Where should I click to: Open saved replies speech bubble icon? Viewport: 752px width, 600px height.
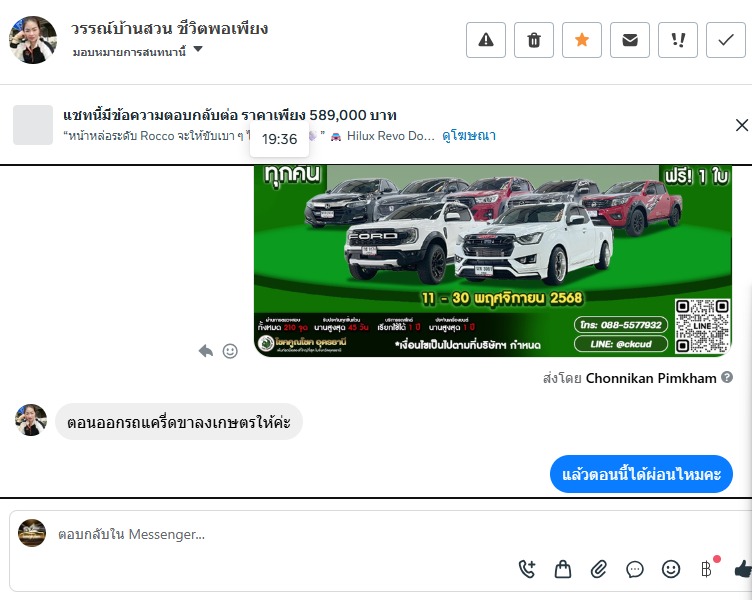634,569
